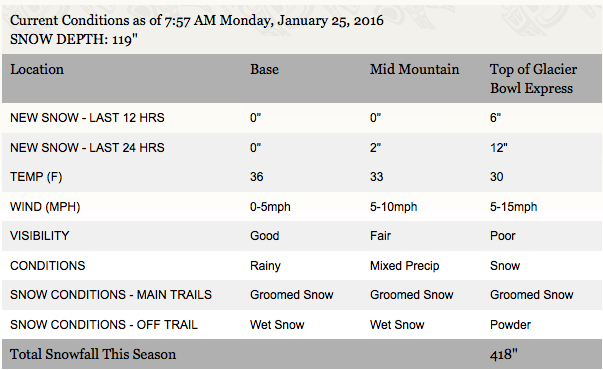
Task: Click NEW SNOW - LAST 24 HRS label
Action: pyautogui.click(x=87, y=148)
